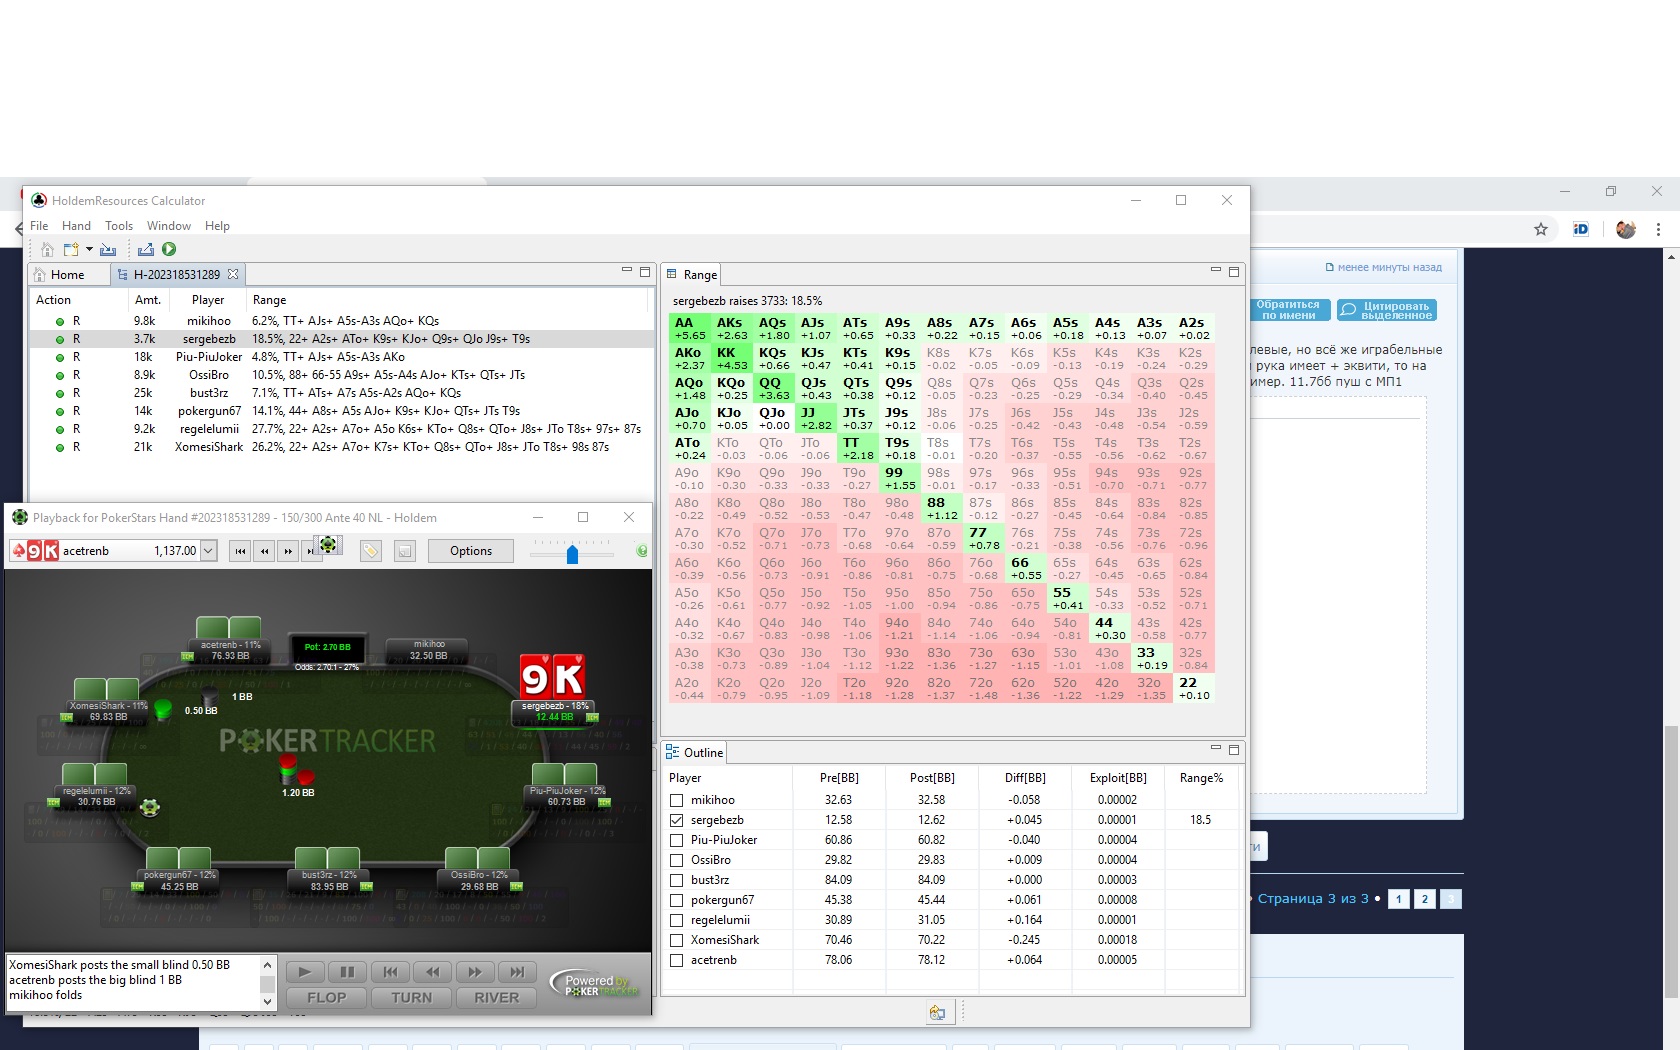1680x1050 pixels.
Task: Click the status bar icon under Outline
Action: pos(937,1013)
